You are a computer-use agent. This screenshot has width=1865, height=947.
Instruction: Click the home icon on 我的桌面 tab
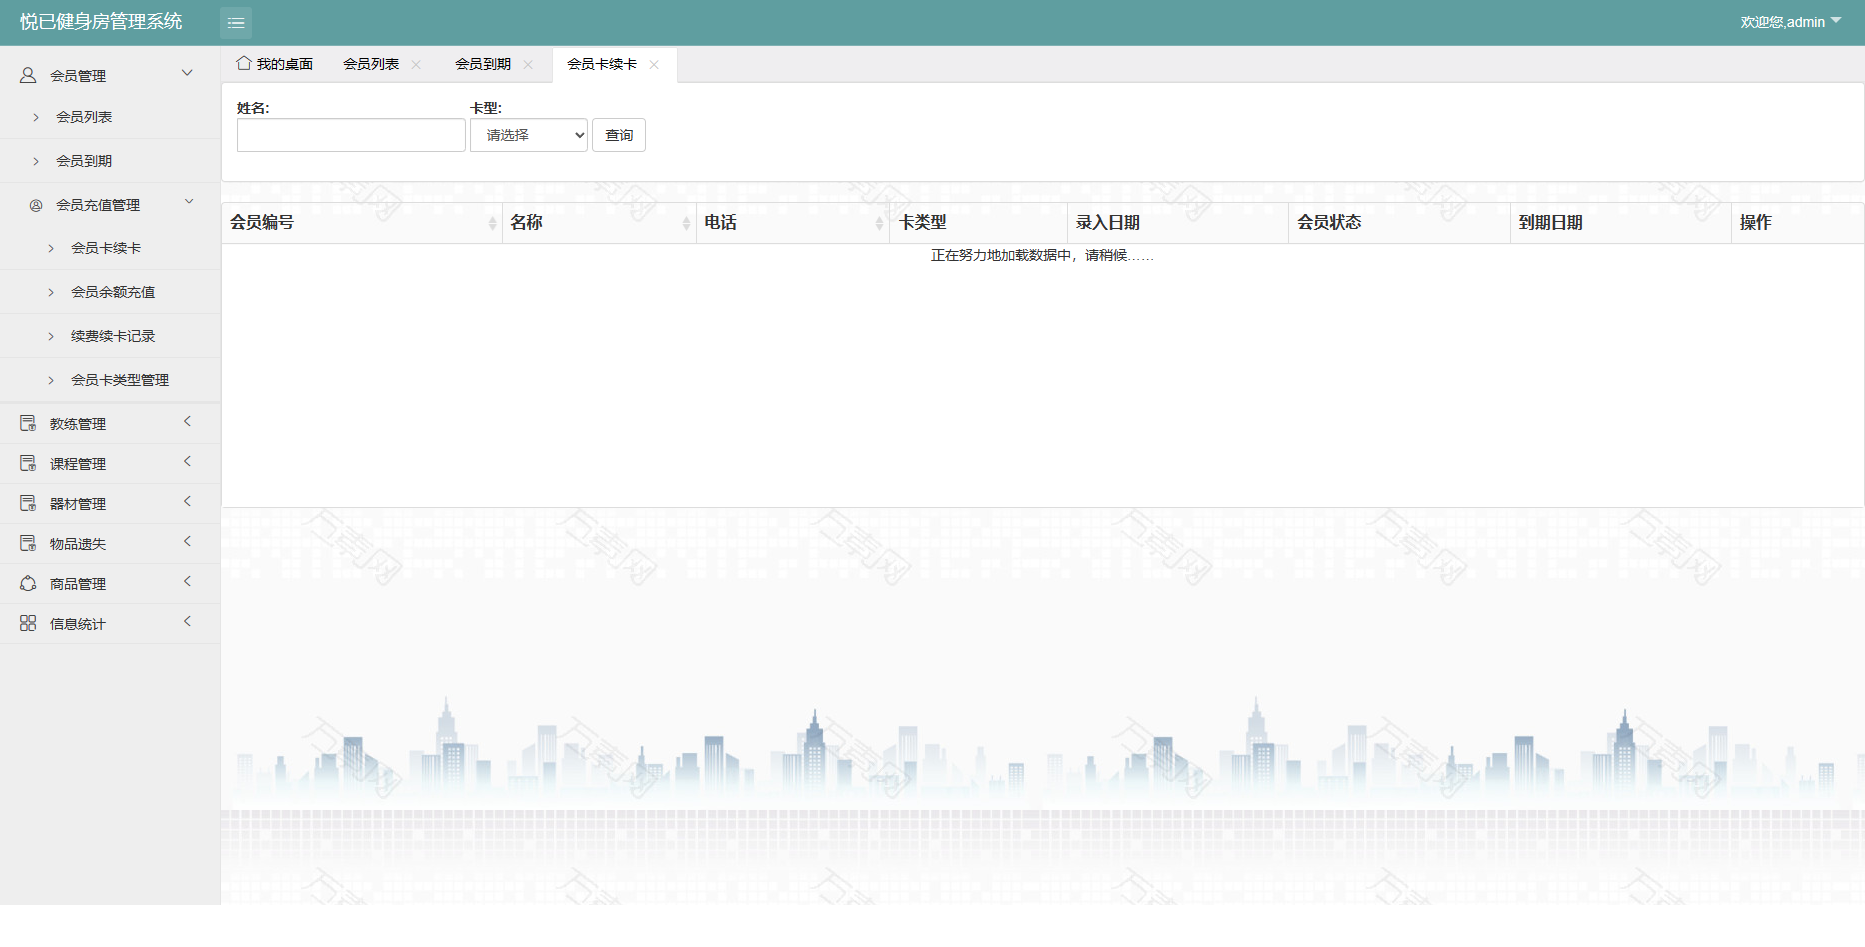point(243,63)
